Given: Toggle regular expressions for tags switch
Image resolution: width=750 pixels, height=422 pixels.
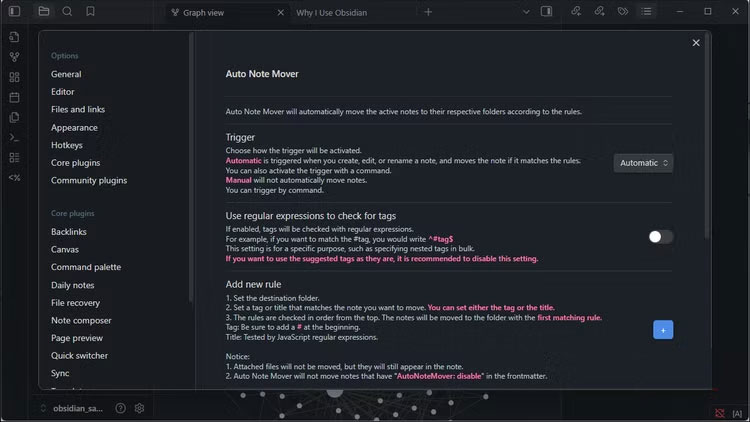Looking at the screenshot, I should coord(661,237).
